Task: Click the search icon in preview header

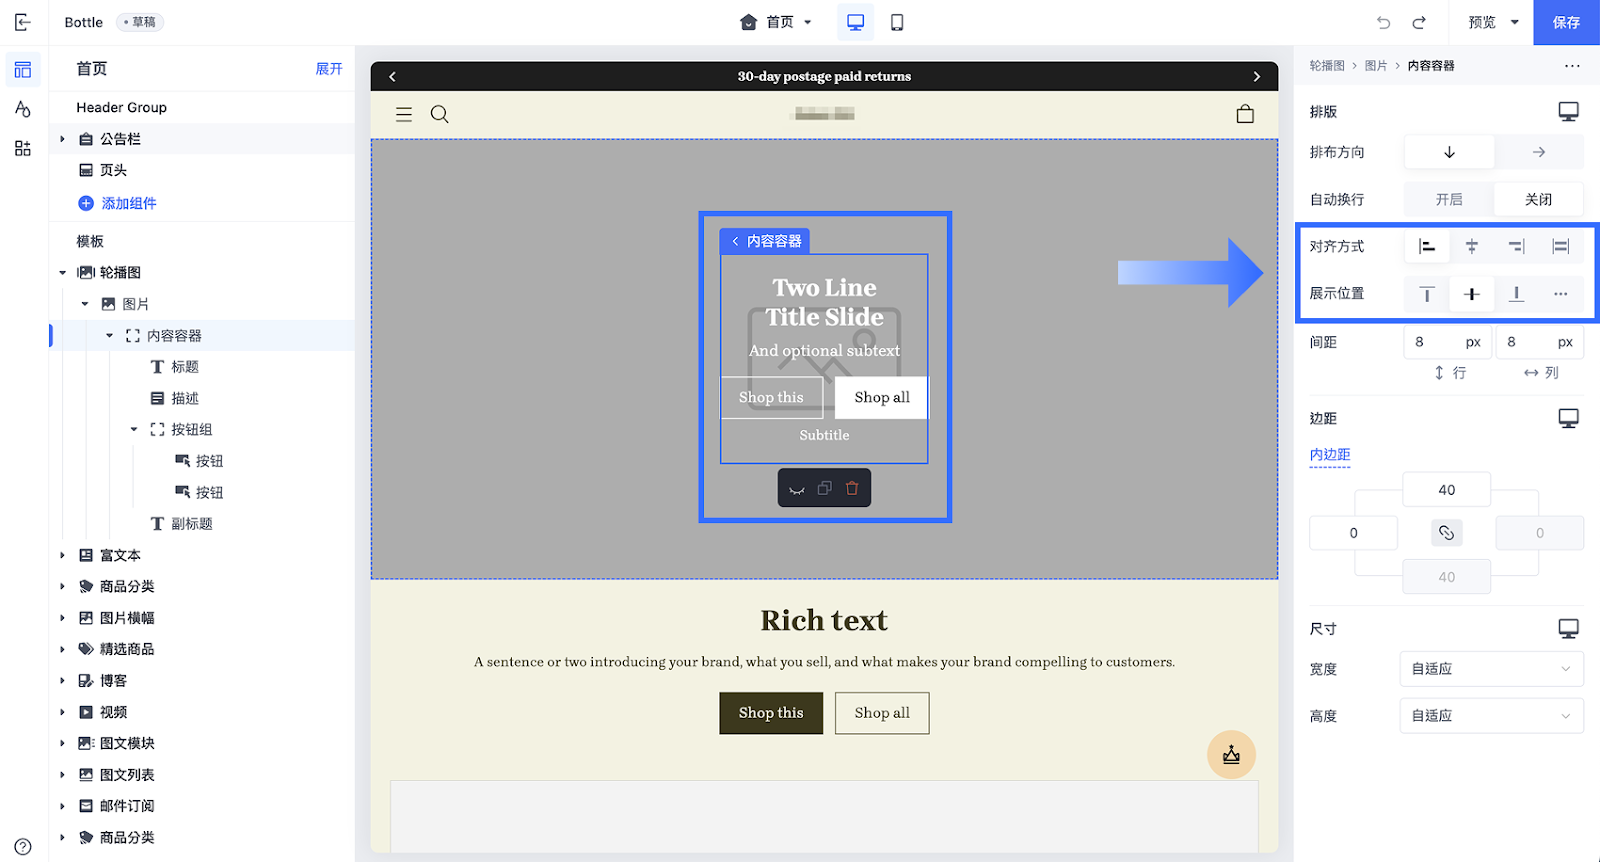Action: click(439, 114)
